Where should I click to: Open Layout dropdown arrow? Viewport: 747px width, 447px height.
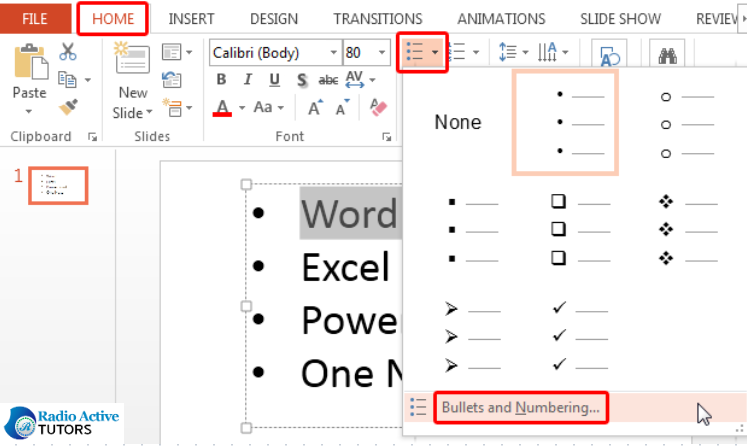(189, 52)
